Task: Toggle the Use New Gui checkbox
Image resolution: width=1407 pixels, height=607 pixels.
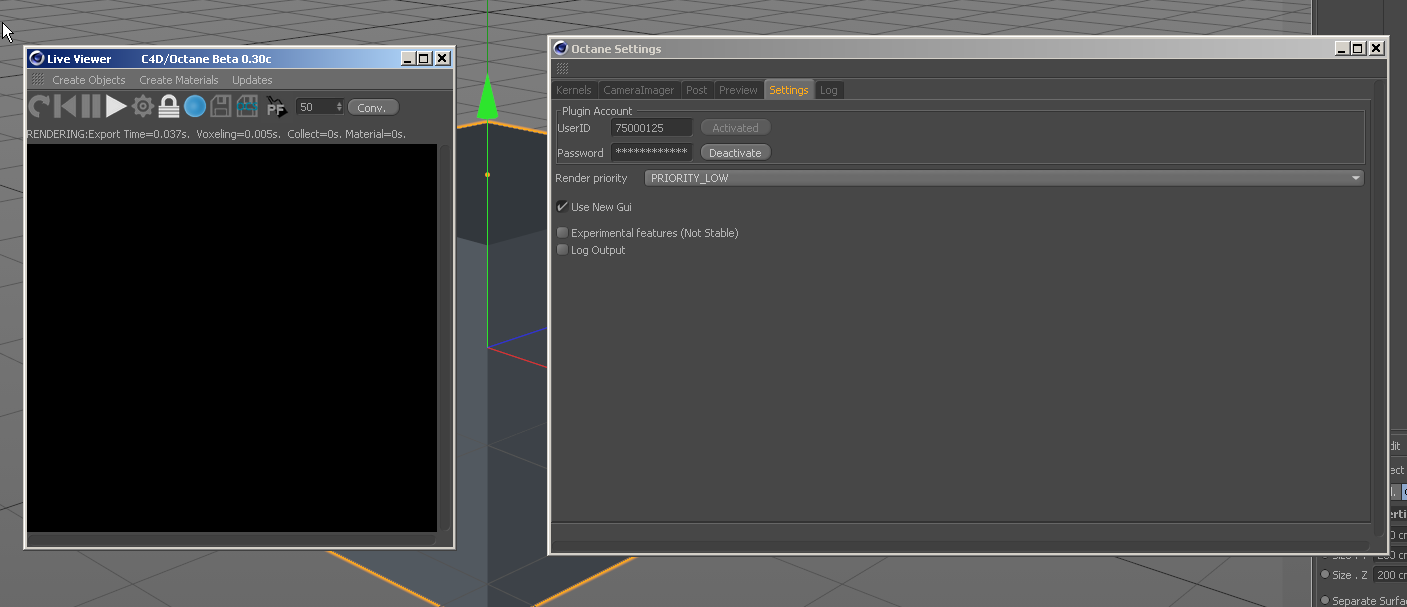Action: pos(562,207)
